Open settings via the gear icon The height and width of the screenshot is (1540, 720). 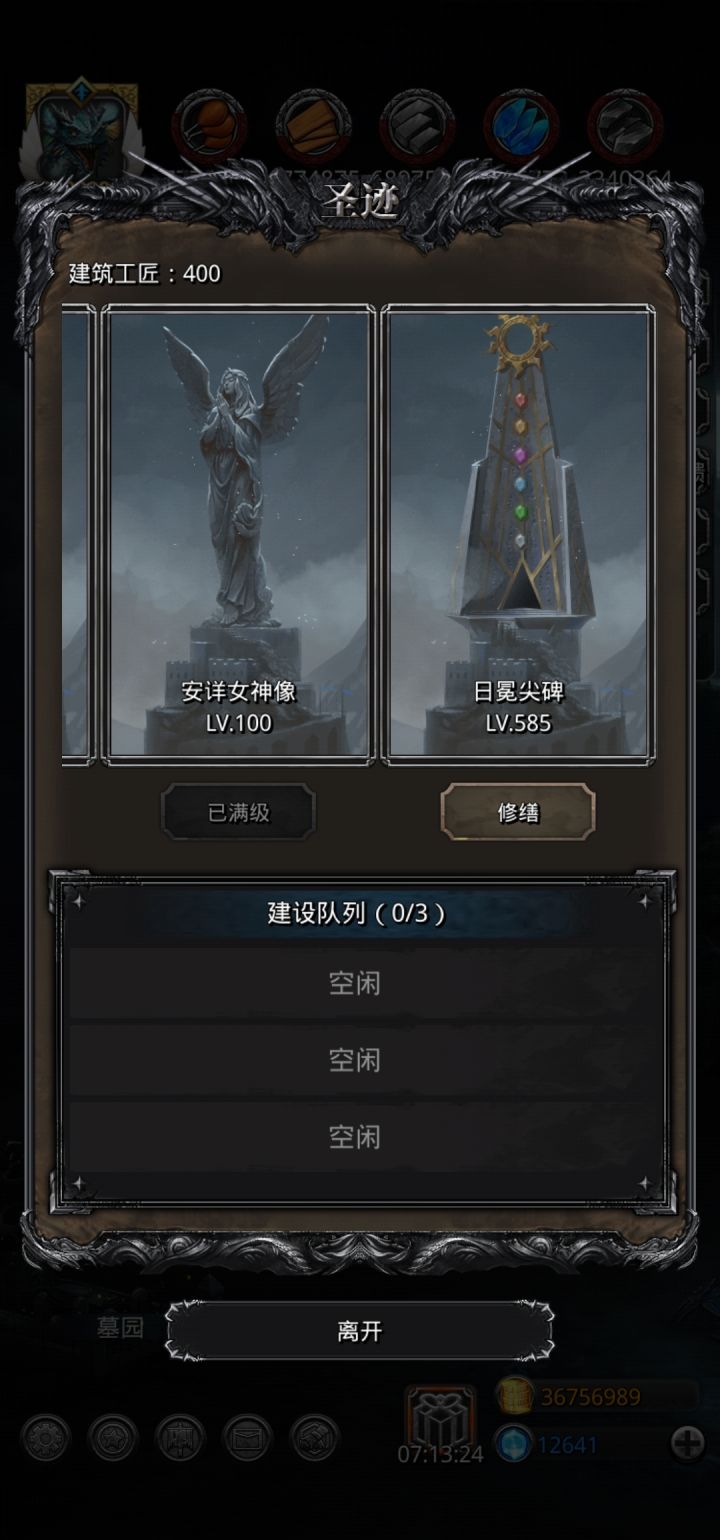click(46, 1438)
